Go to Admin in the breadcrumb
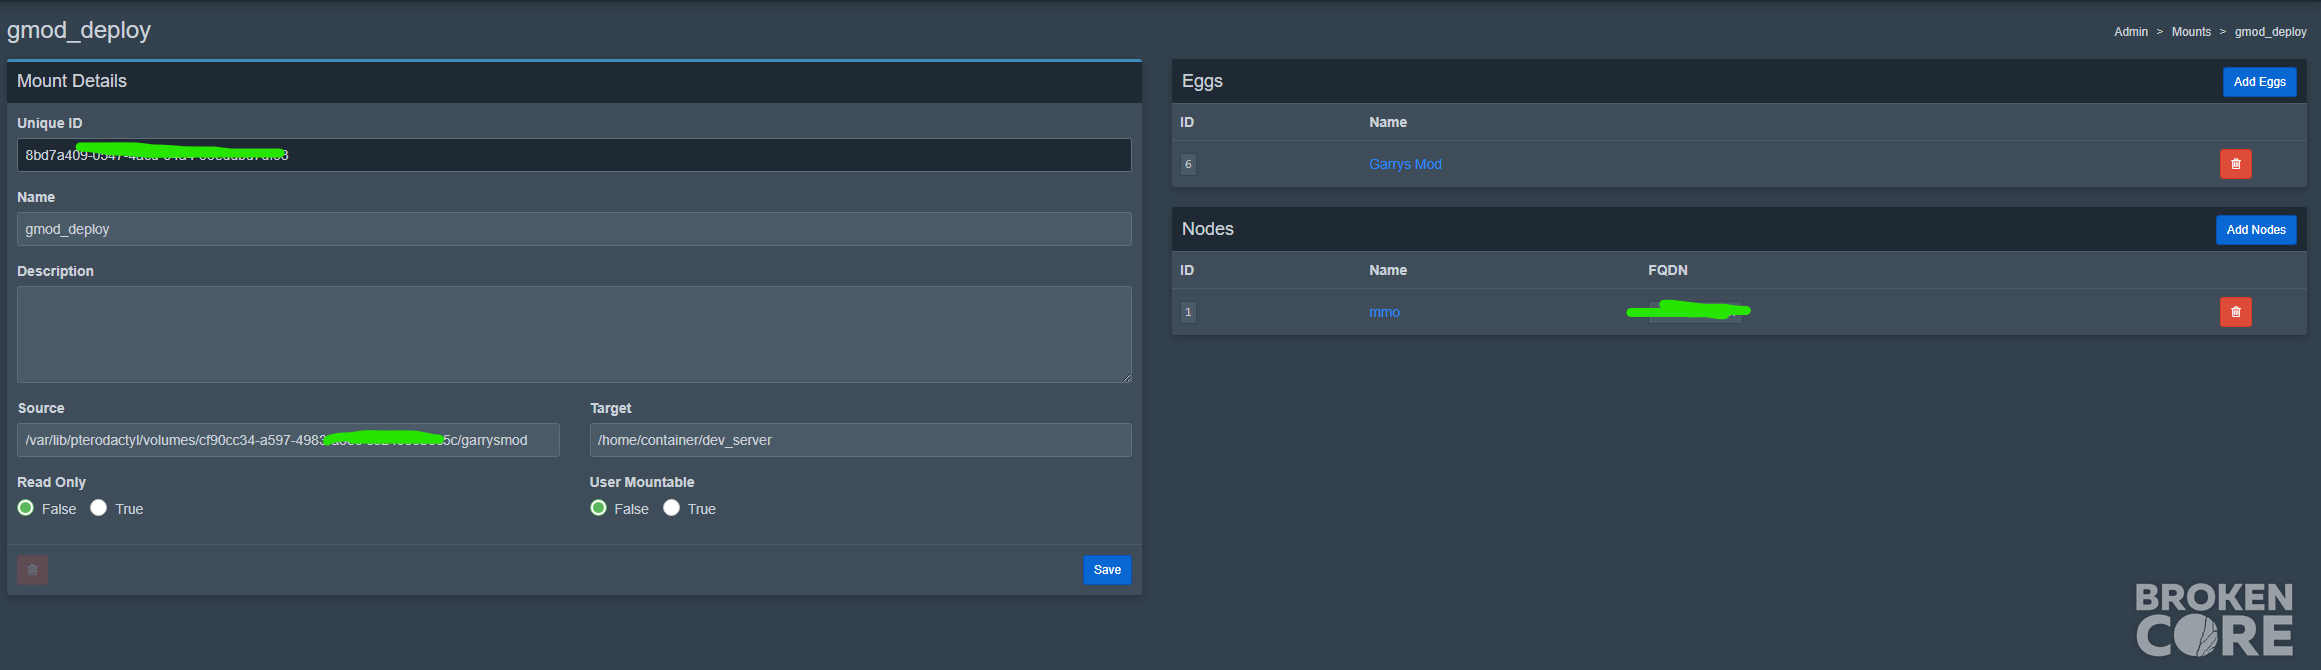This screenshot has height=670, width=2321. click(x=2130, y=32)
